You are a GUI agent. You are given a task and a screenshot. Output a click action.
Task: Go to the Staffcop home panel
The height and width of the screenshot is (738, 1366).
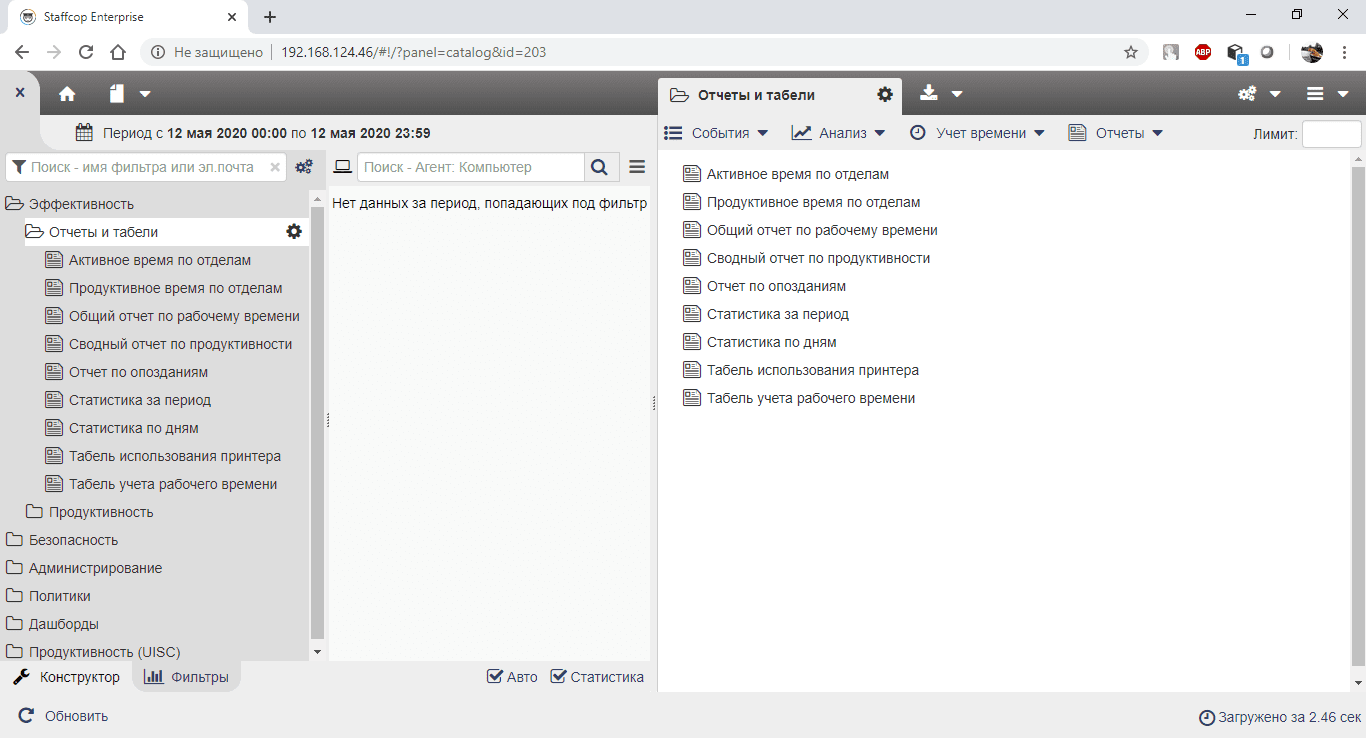[67, 94]
